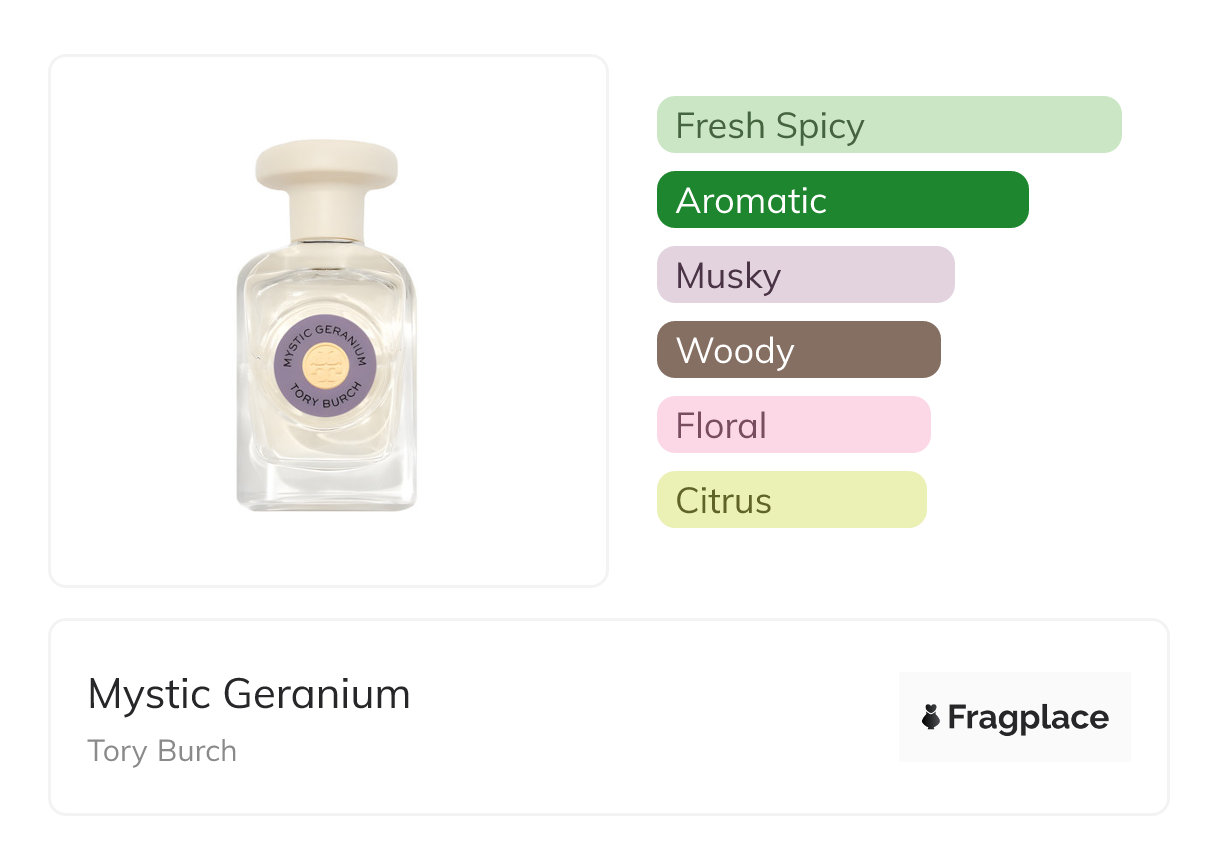Pick the Floral accord bar
The height and width of the screenshot is (864, 1218).
pos(793,425)
